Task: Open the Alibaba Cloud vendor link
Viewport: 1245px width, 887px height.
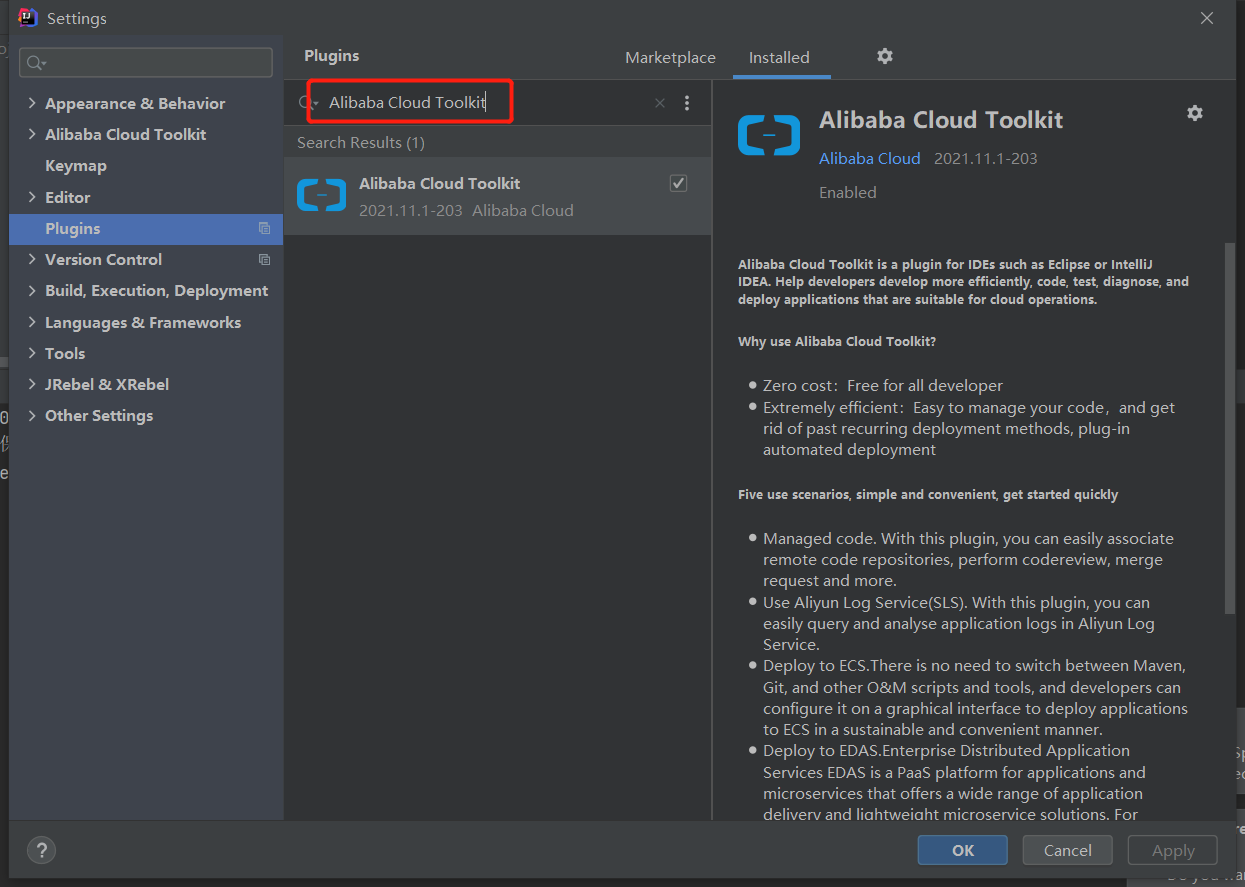Action: [870, 158]
